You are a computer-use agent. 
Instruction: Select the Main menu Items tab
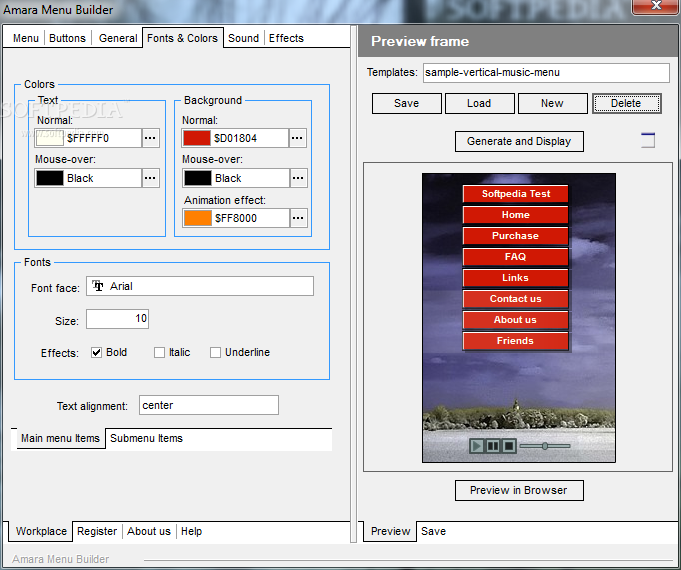[x=60, y=438]
